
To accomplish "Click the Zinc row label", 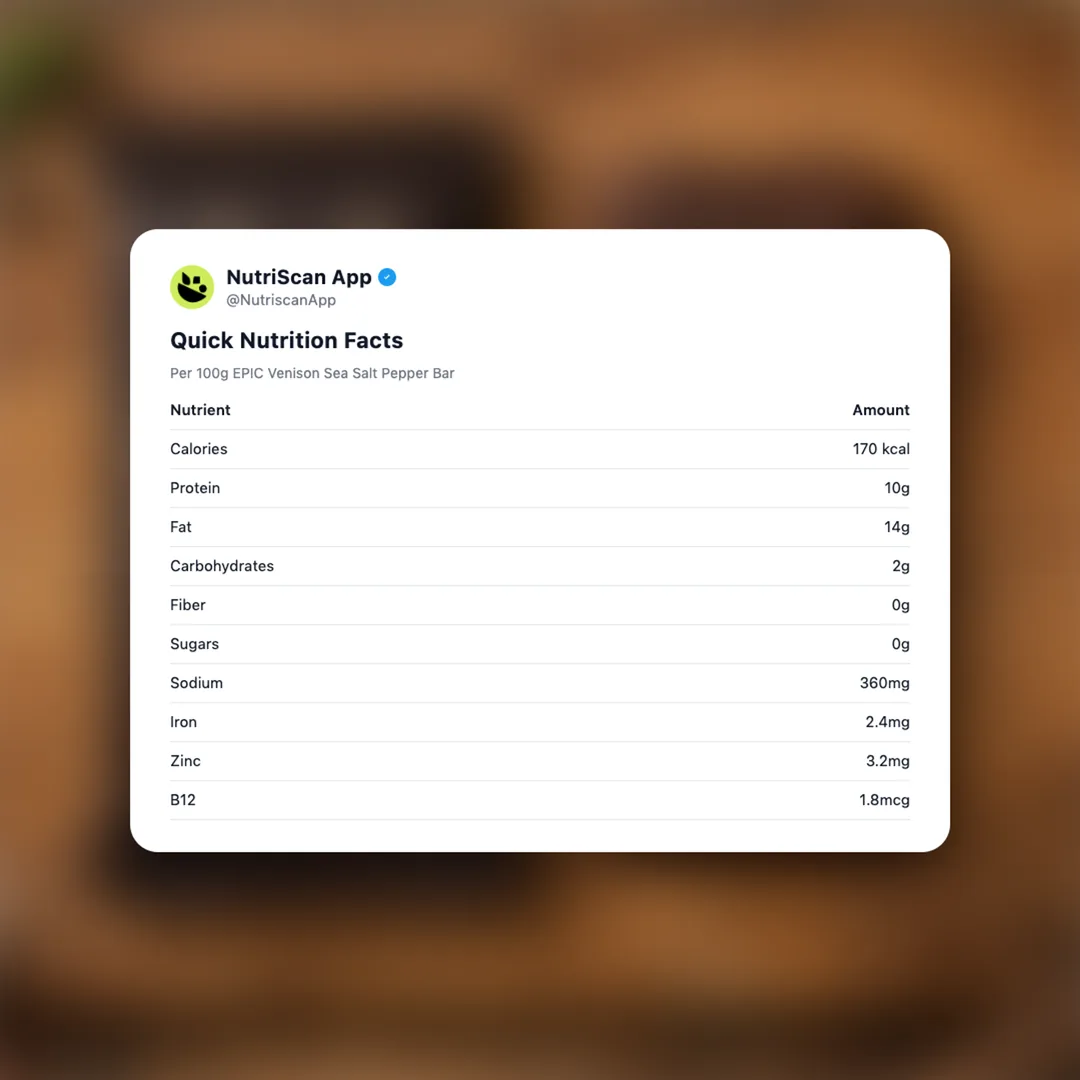I will (185, 761).
